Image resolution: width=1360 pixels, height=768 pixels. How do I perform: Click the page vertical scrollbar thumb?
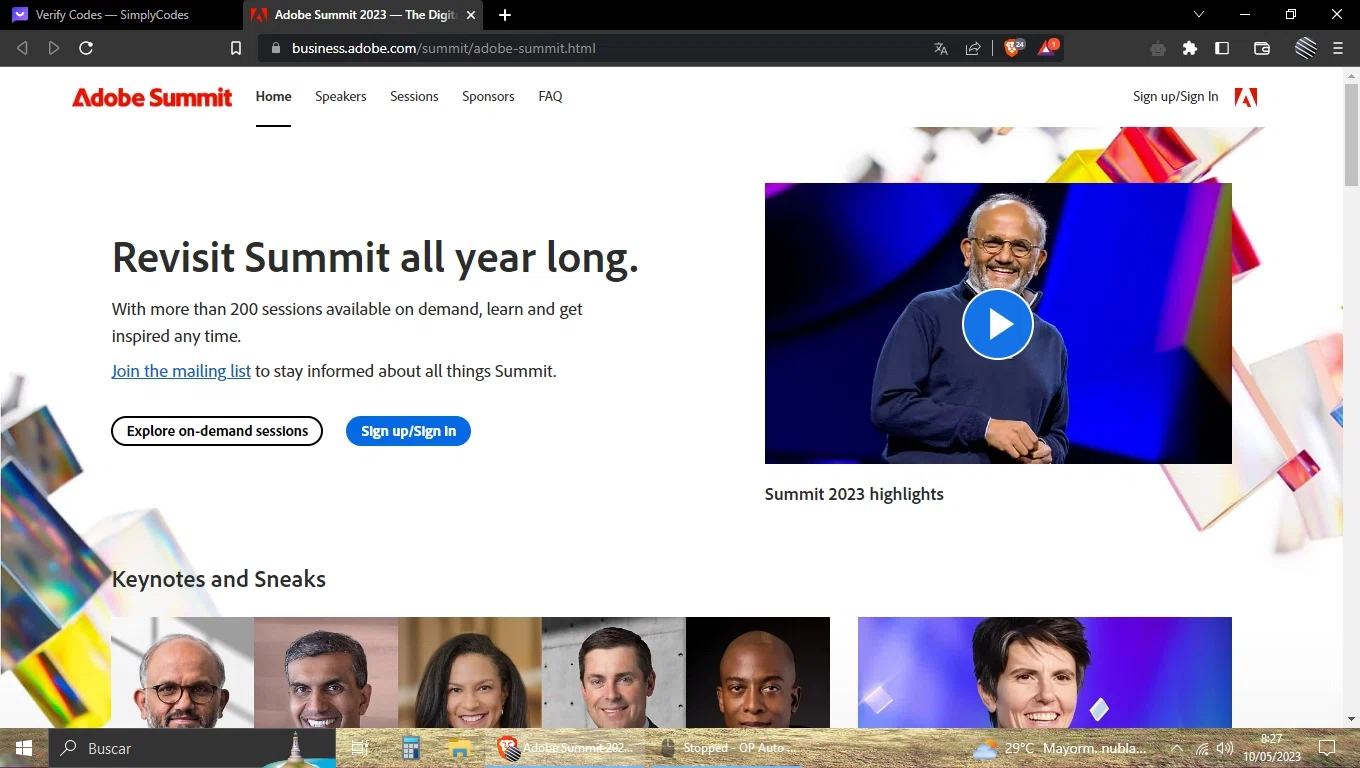(x=1351, y=135)
